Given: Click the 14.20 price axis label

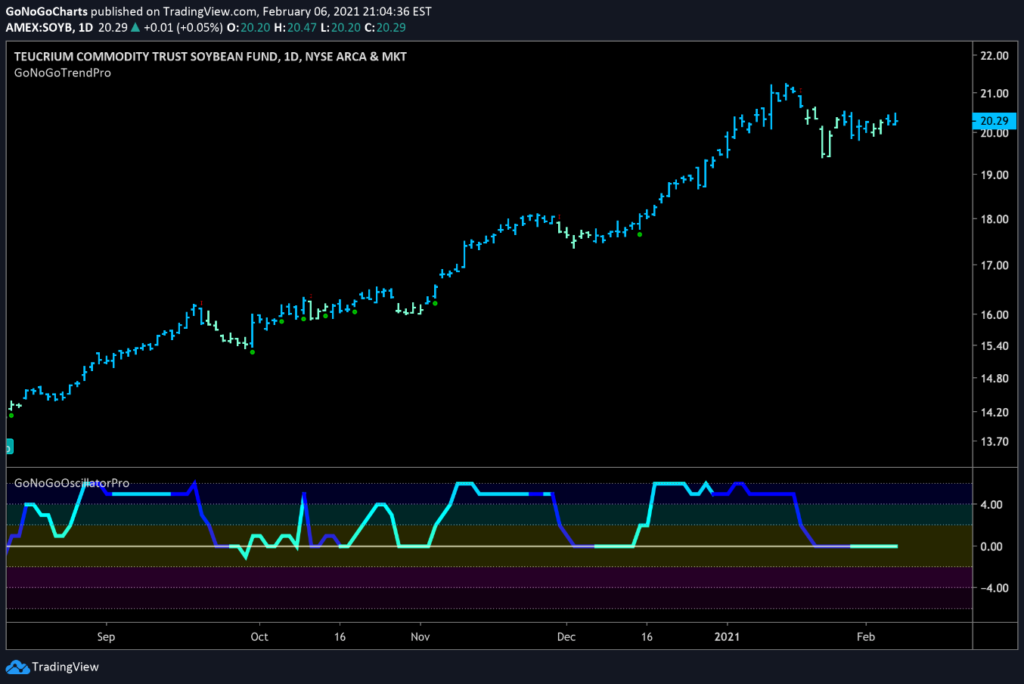Looking at the screenshot, I should [994, 412].
